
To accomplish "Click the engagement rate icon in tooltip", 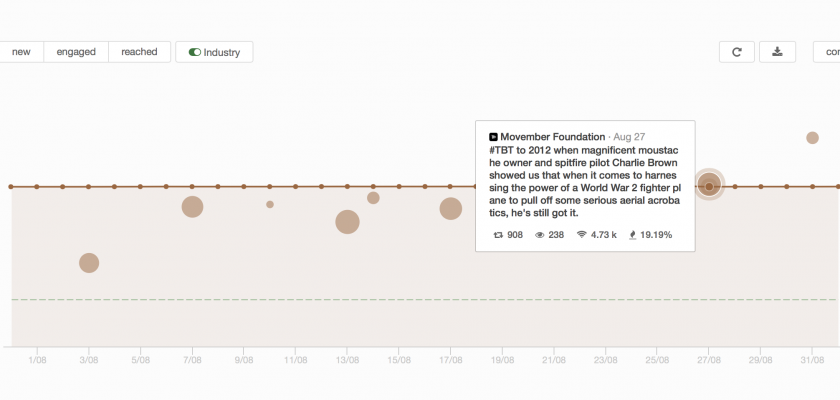I will click(632, 235).
